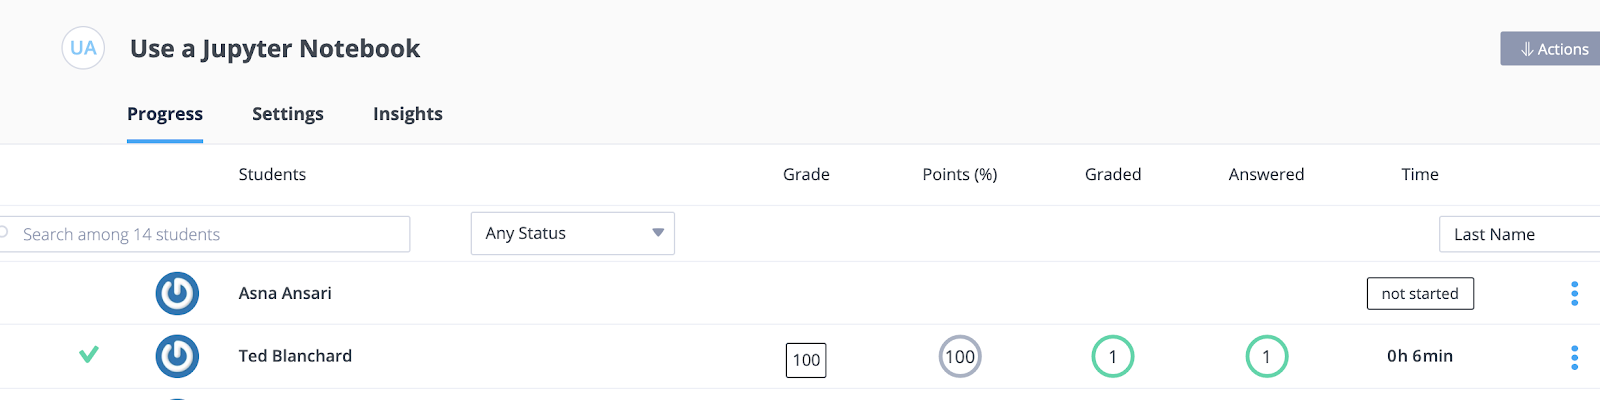This screenshot has width=1600, height=400.
Task: Click Ted Blanchard's Graded count circle
Action: [x=1113, y=356]
